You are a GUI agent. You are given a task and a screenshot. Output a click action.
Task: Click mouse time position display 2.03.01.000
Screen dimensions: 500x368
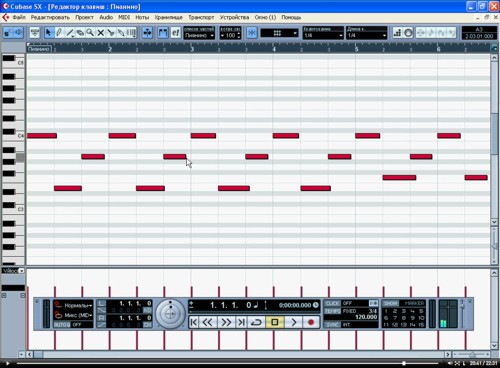click(479, 36)
